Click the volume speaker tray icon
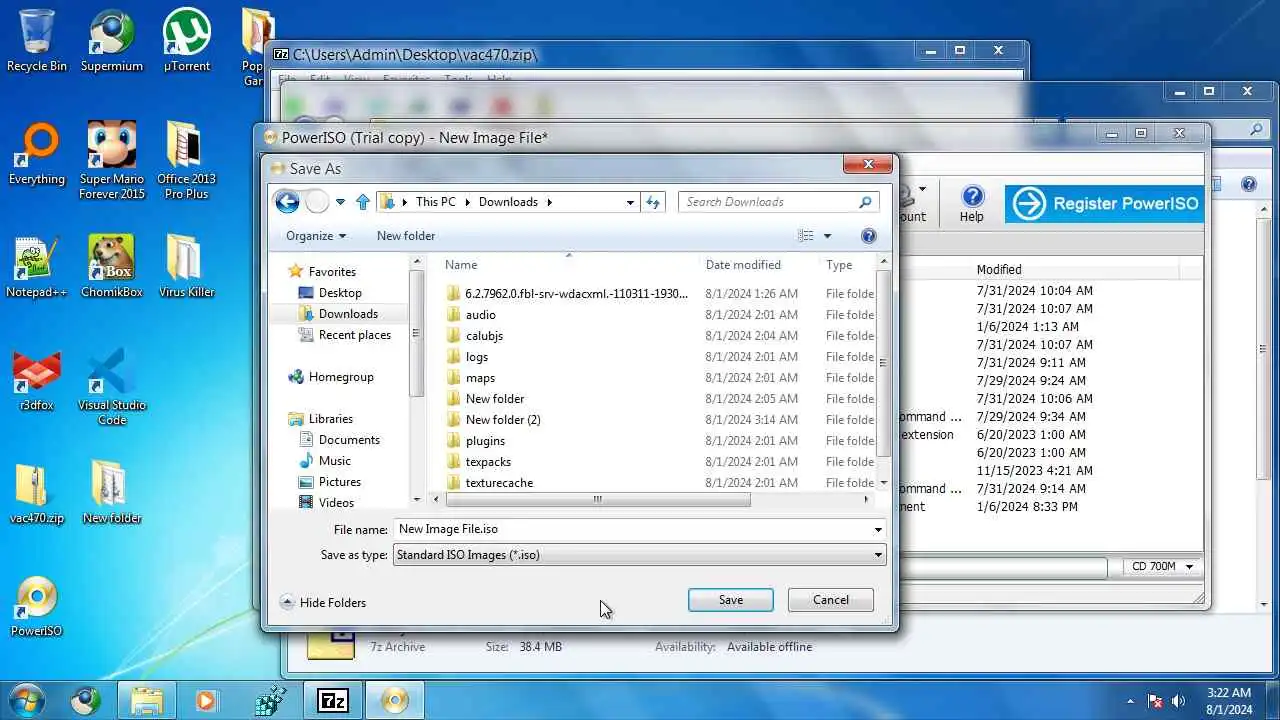 pos(1178,701)
